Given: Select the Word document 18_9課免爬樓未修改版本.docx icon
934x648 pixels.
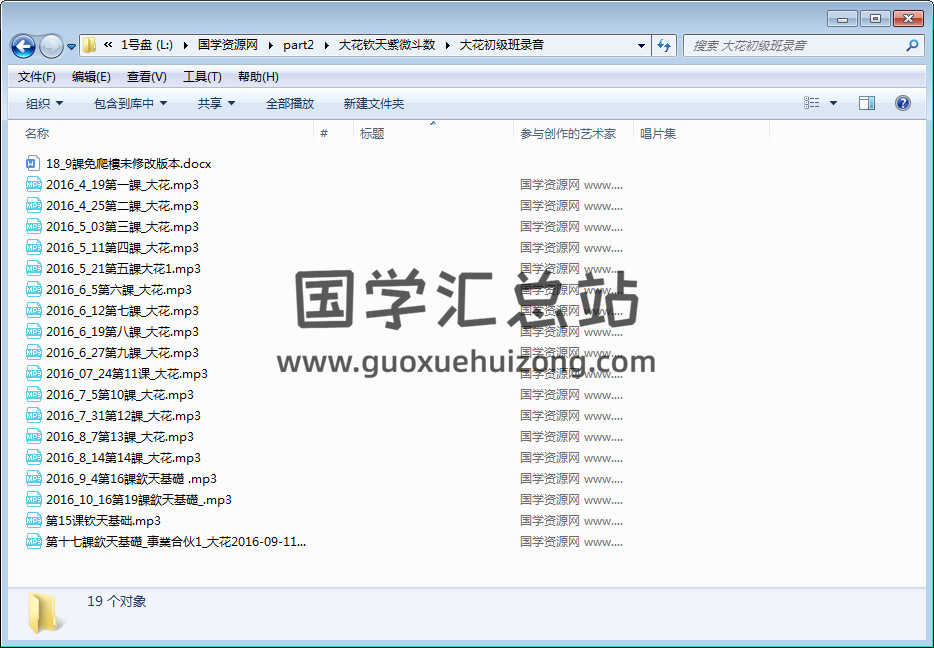Looking at the screenshot, I should tap(33, 163).
